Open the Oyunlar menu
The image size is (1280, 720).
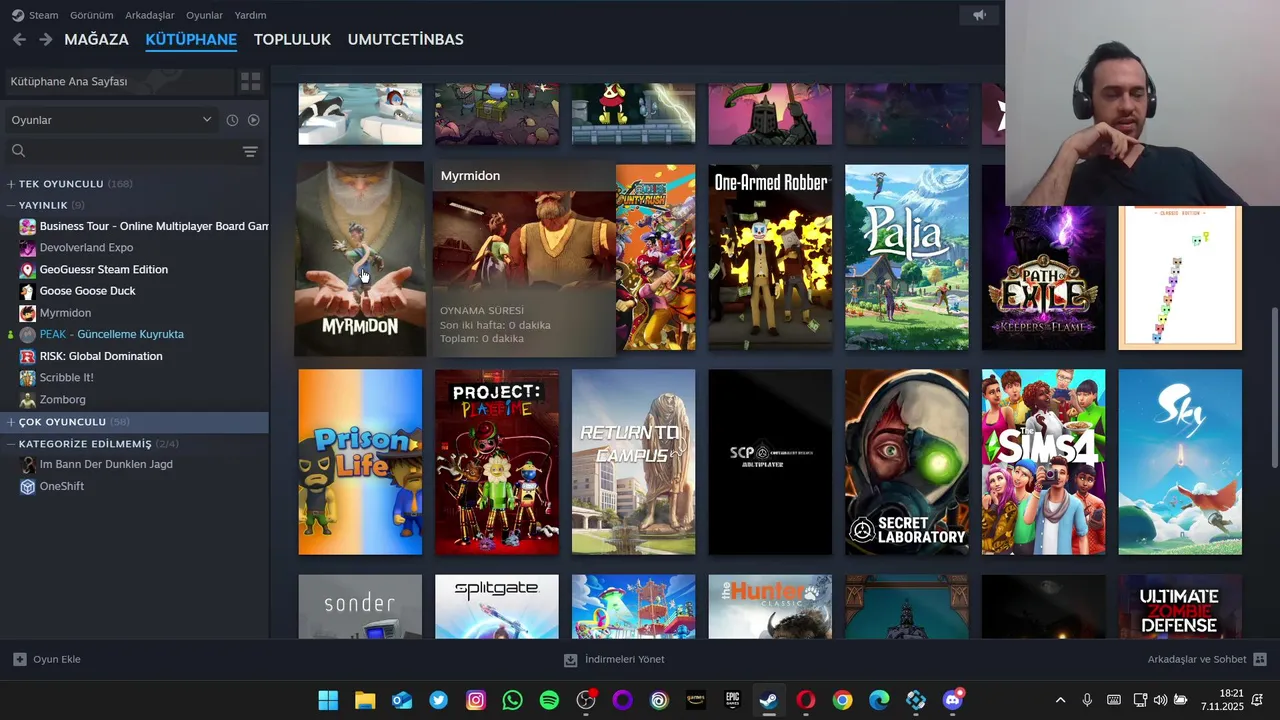coord(205,15)
